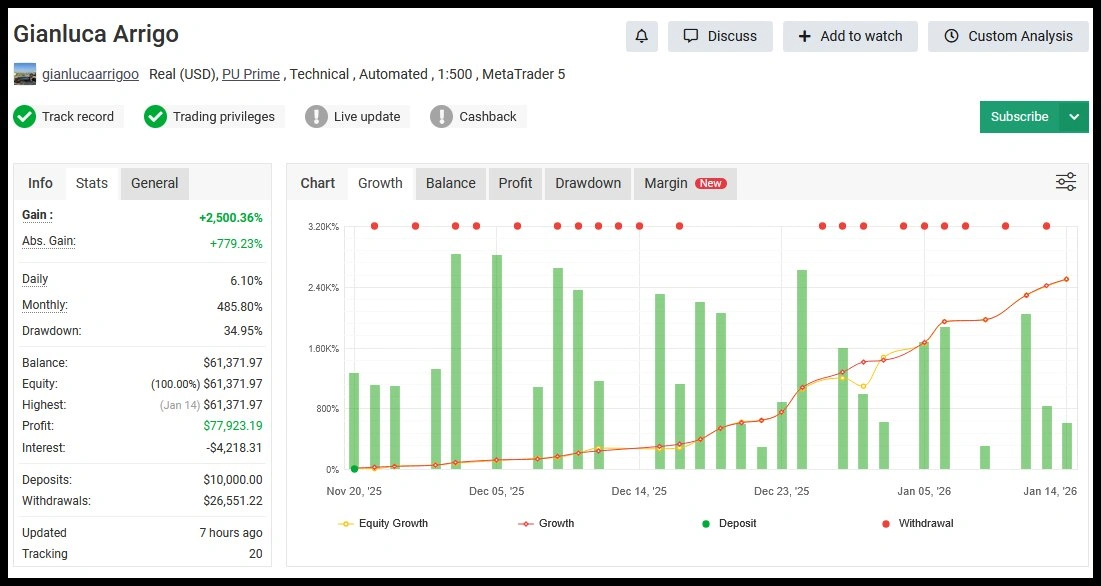Open the PU Prime broker link
The width and height of the screenshot is (1101, 586).
[251, 74]
